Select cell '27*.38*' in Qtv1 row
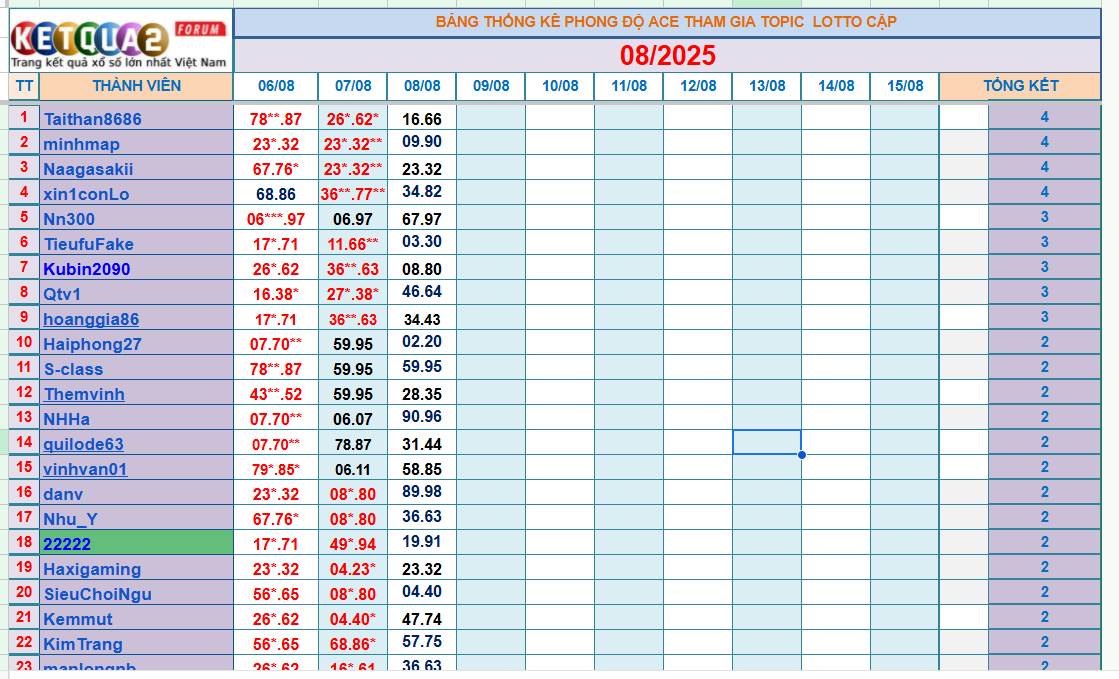This screenshot has height=679, width=1119. pos(353,293)
